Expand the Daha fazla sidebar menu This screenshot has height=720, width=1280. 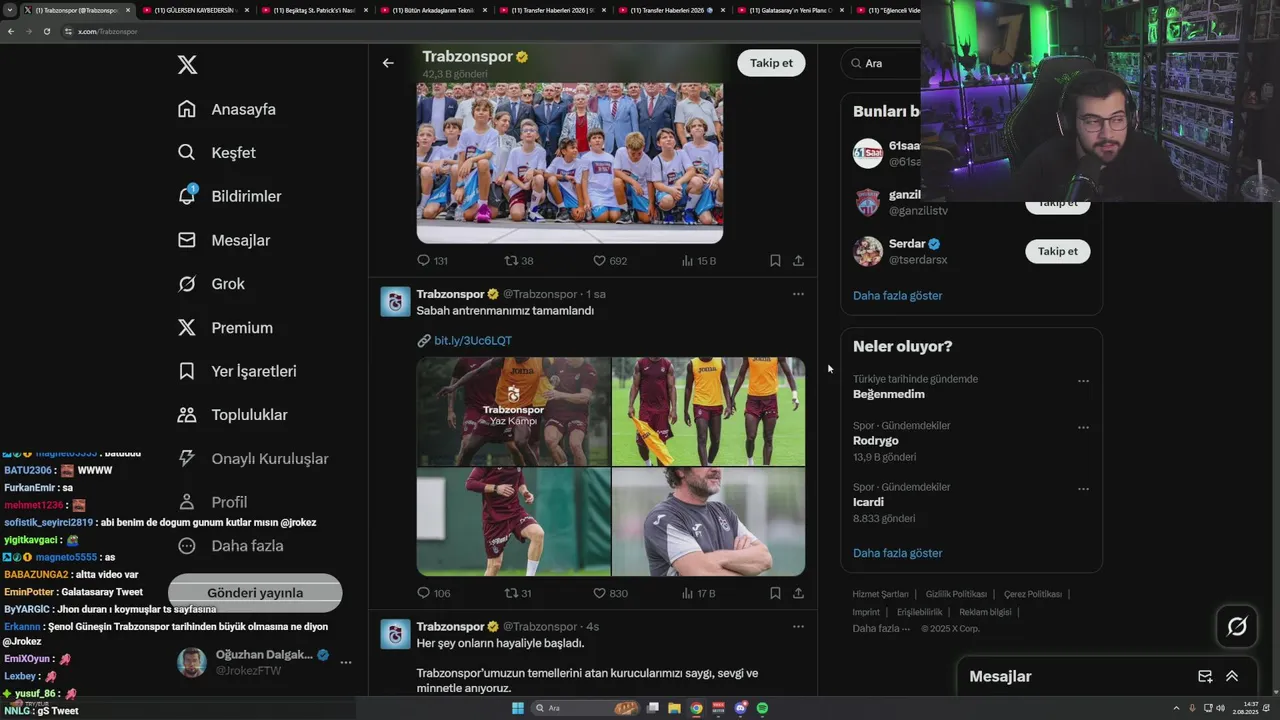230,546
